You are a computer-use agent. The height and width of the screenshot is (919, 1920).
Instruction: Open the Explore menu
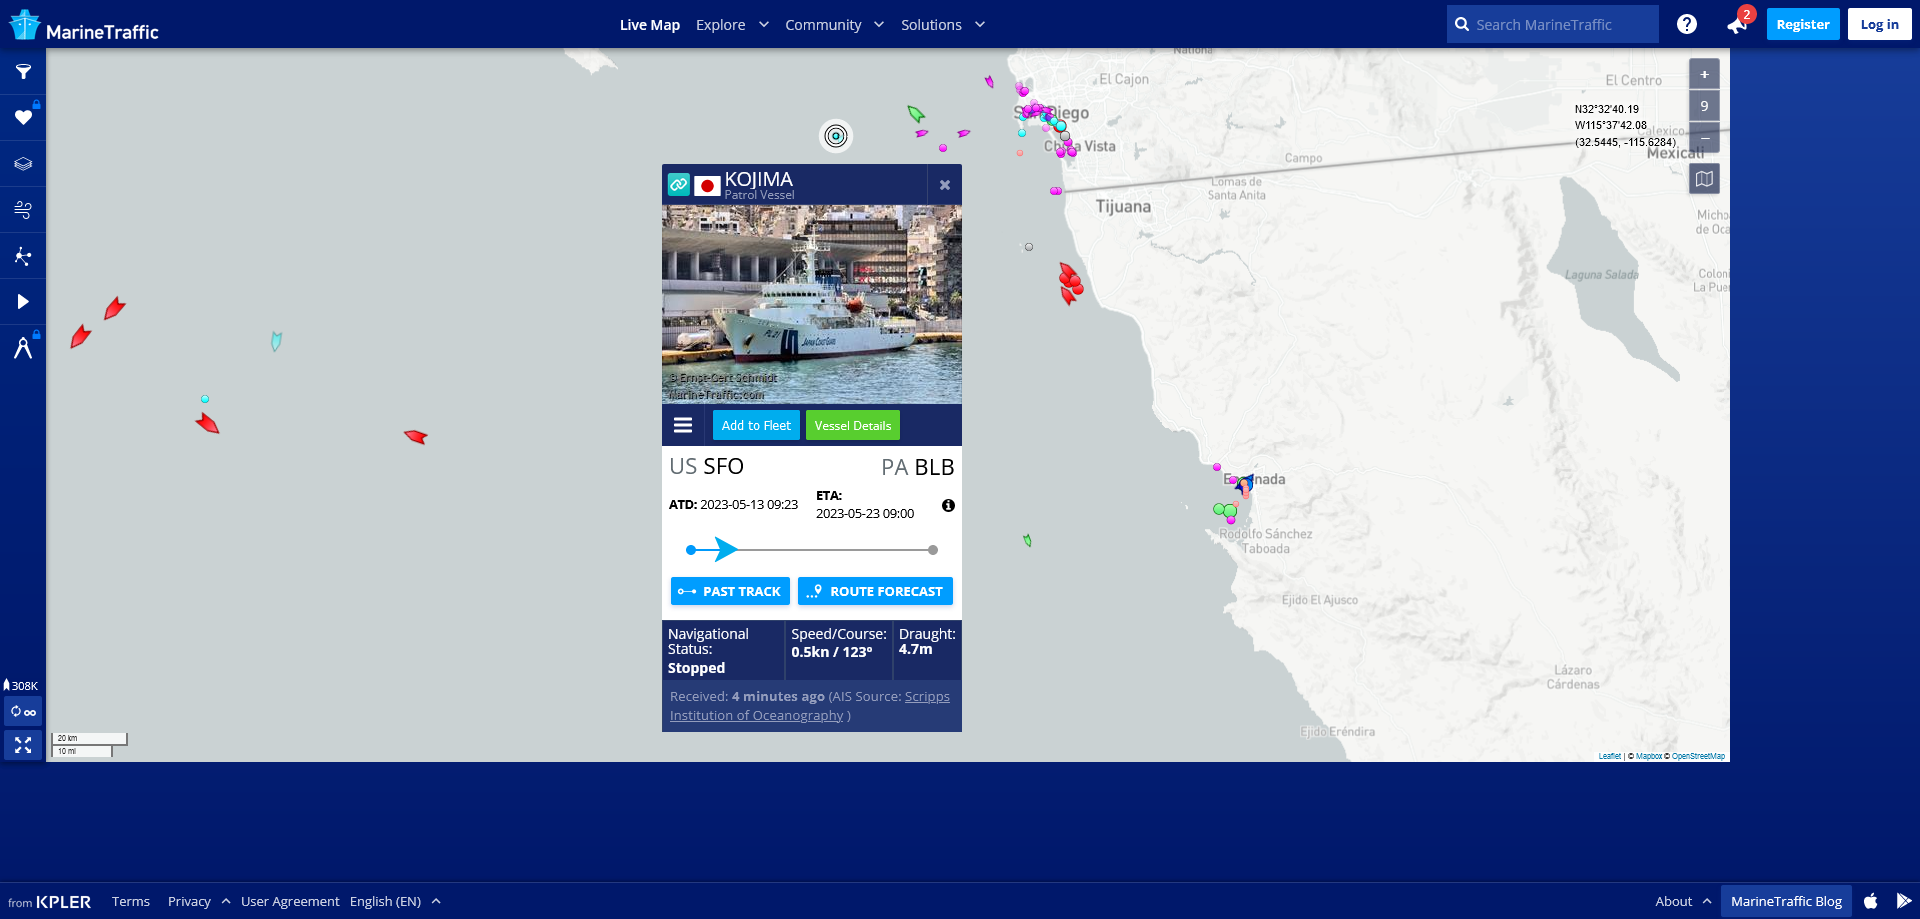(721, 25)
